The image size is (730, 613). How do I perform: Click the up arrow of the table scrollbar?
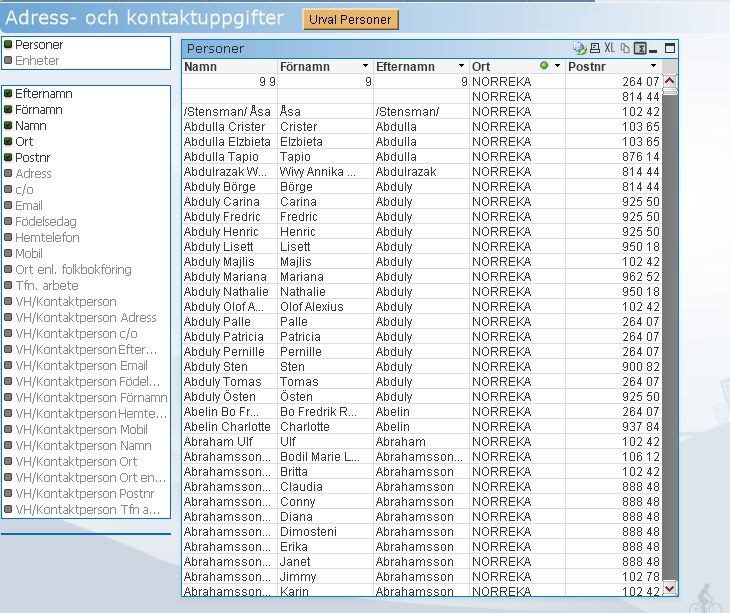tap(669, 81)
